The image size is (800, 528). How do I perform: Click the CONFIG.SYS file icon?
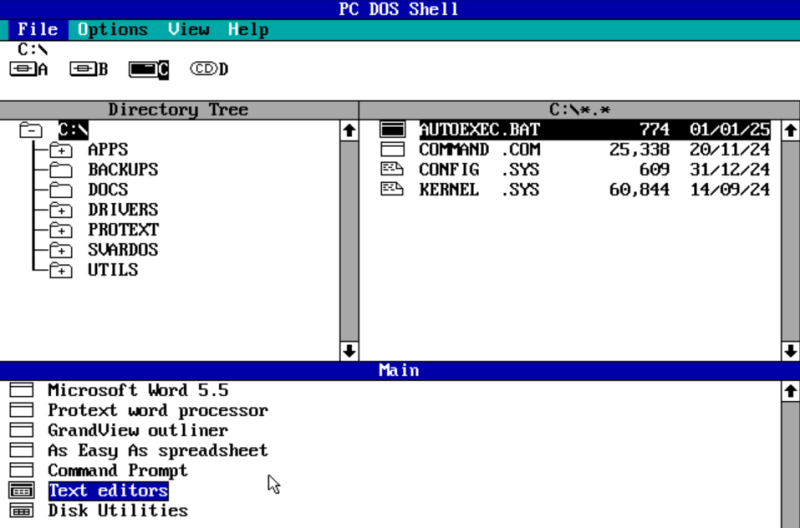[392, 170]
